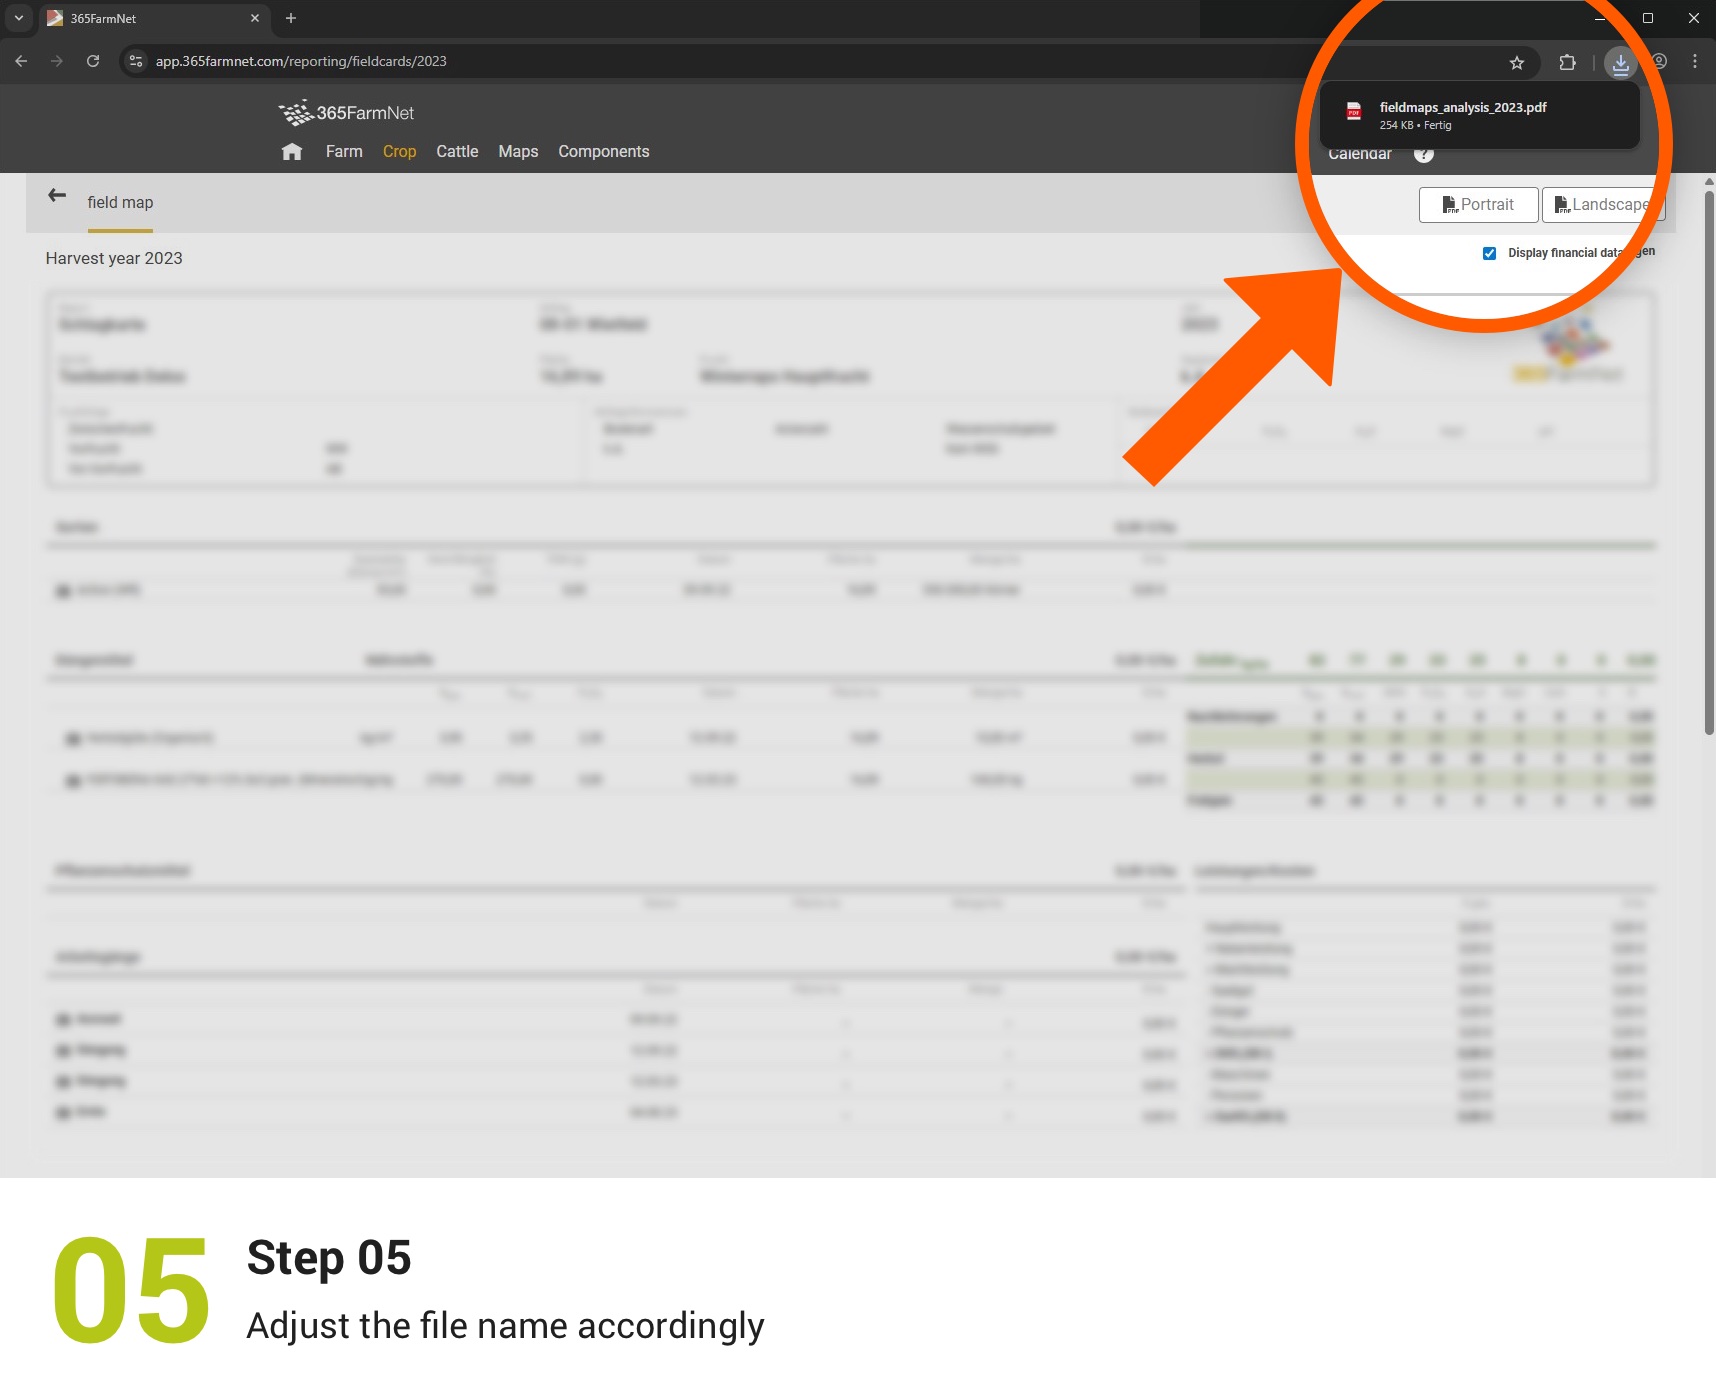Image resolution: width=1716 pixels, height=1392 pixels.
Task: Click the help question mark icon
Action: 1423,154
